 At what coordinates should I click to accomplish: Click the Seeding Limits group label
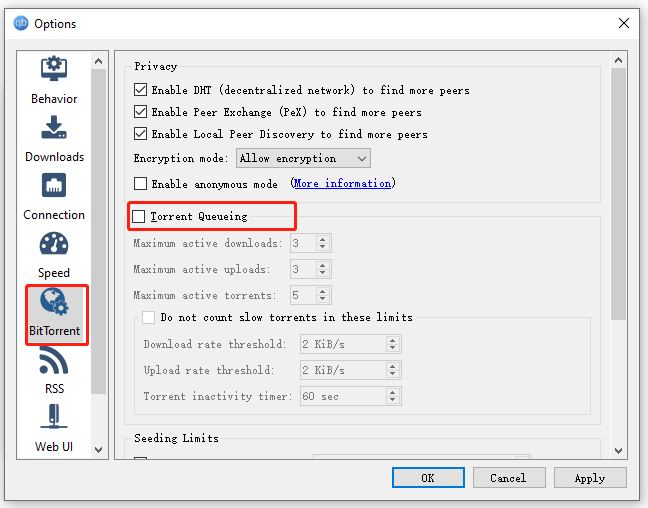click(x=176, y=438)
